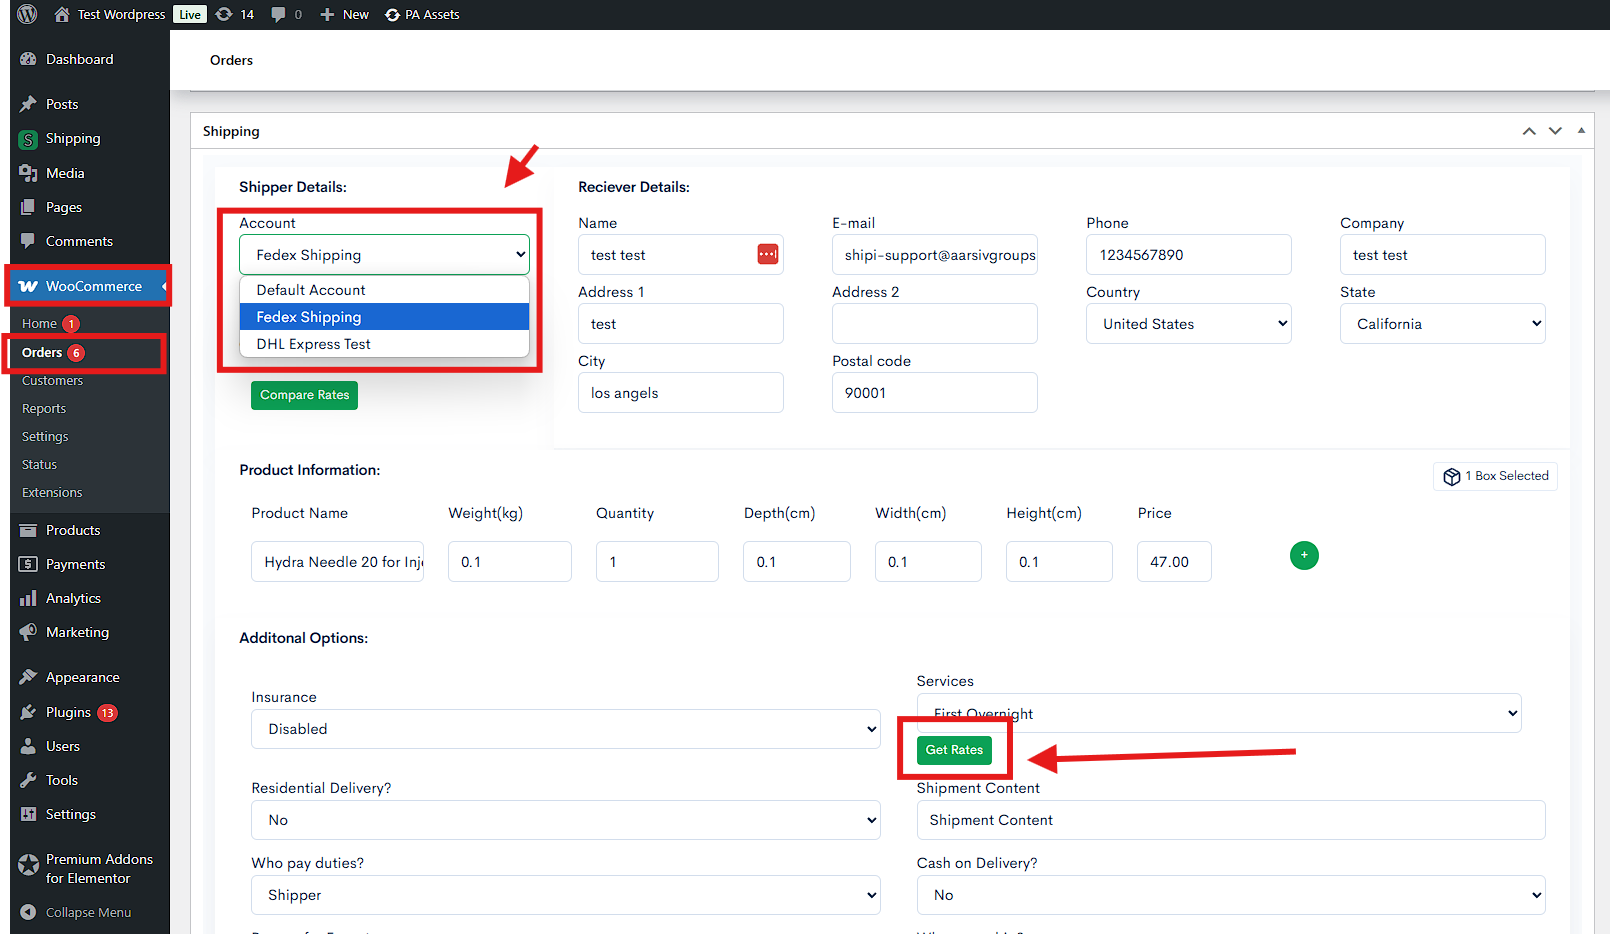Open the Cash on Delivery dropdown
The image size is (1610, 934).
1230,894
